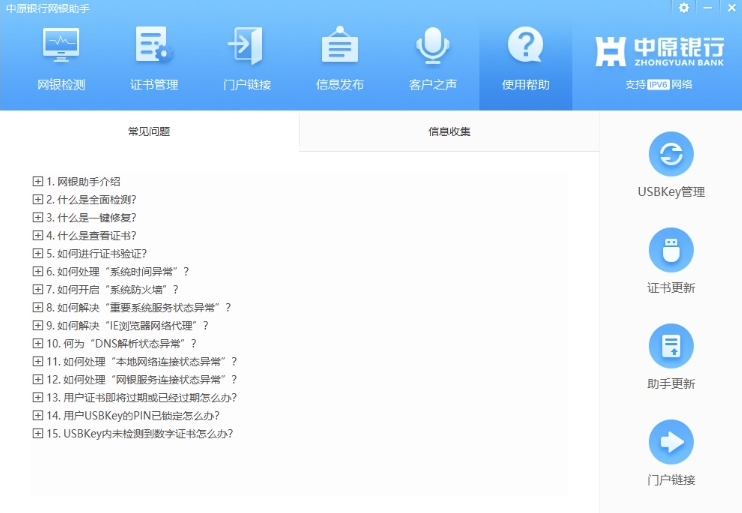The height and width of the screenshot is (513, 742).
Task: Expand question 15 USBKey内未检测到数字证书
Action: 38,433
